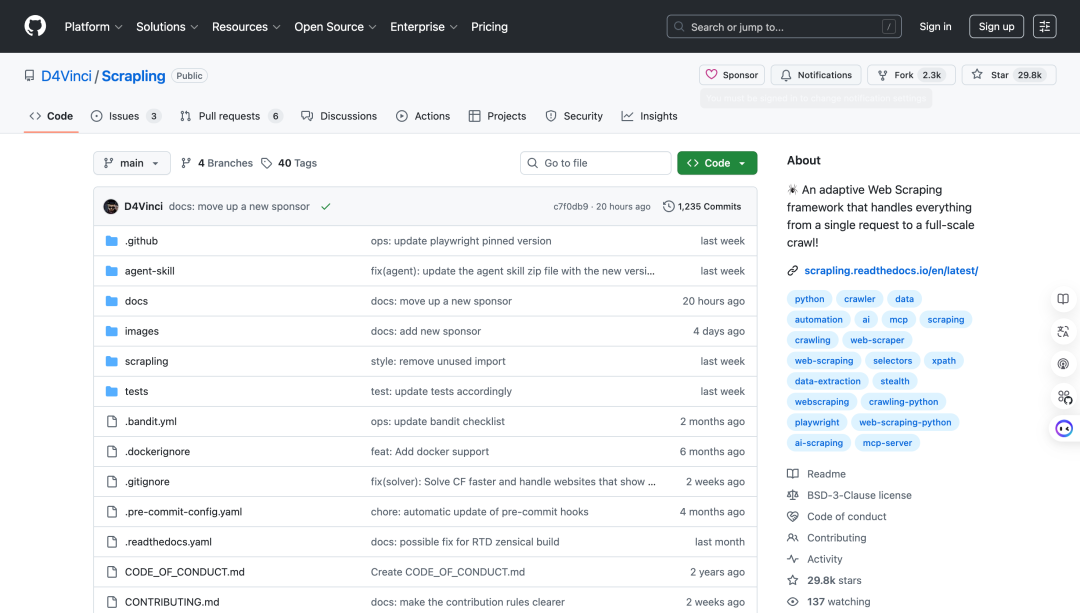Open the Discussions tab

(339, 116)
